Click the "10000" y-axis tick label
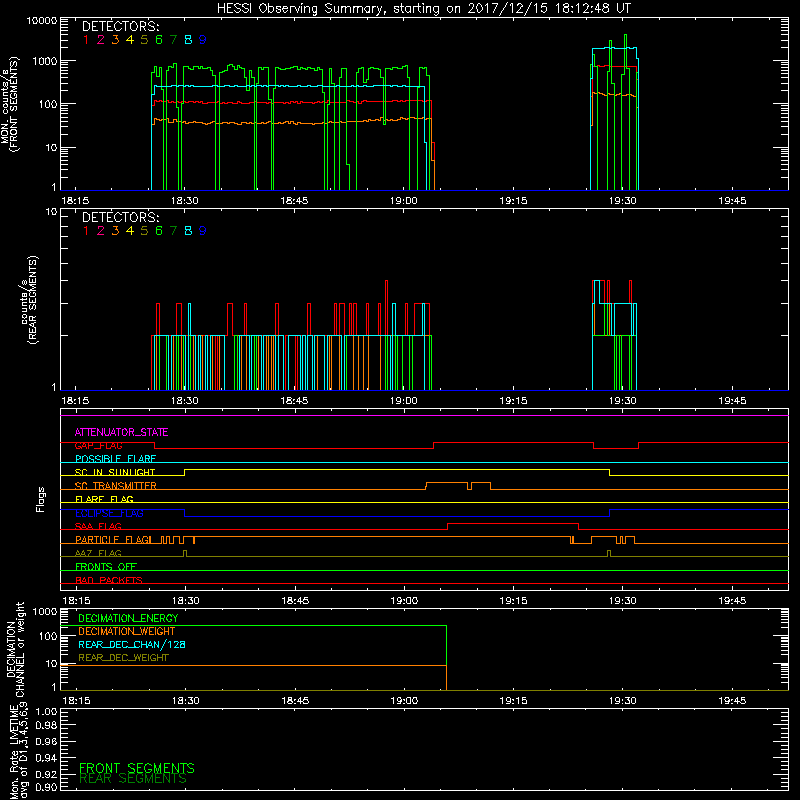 [42, 21]
